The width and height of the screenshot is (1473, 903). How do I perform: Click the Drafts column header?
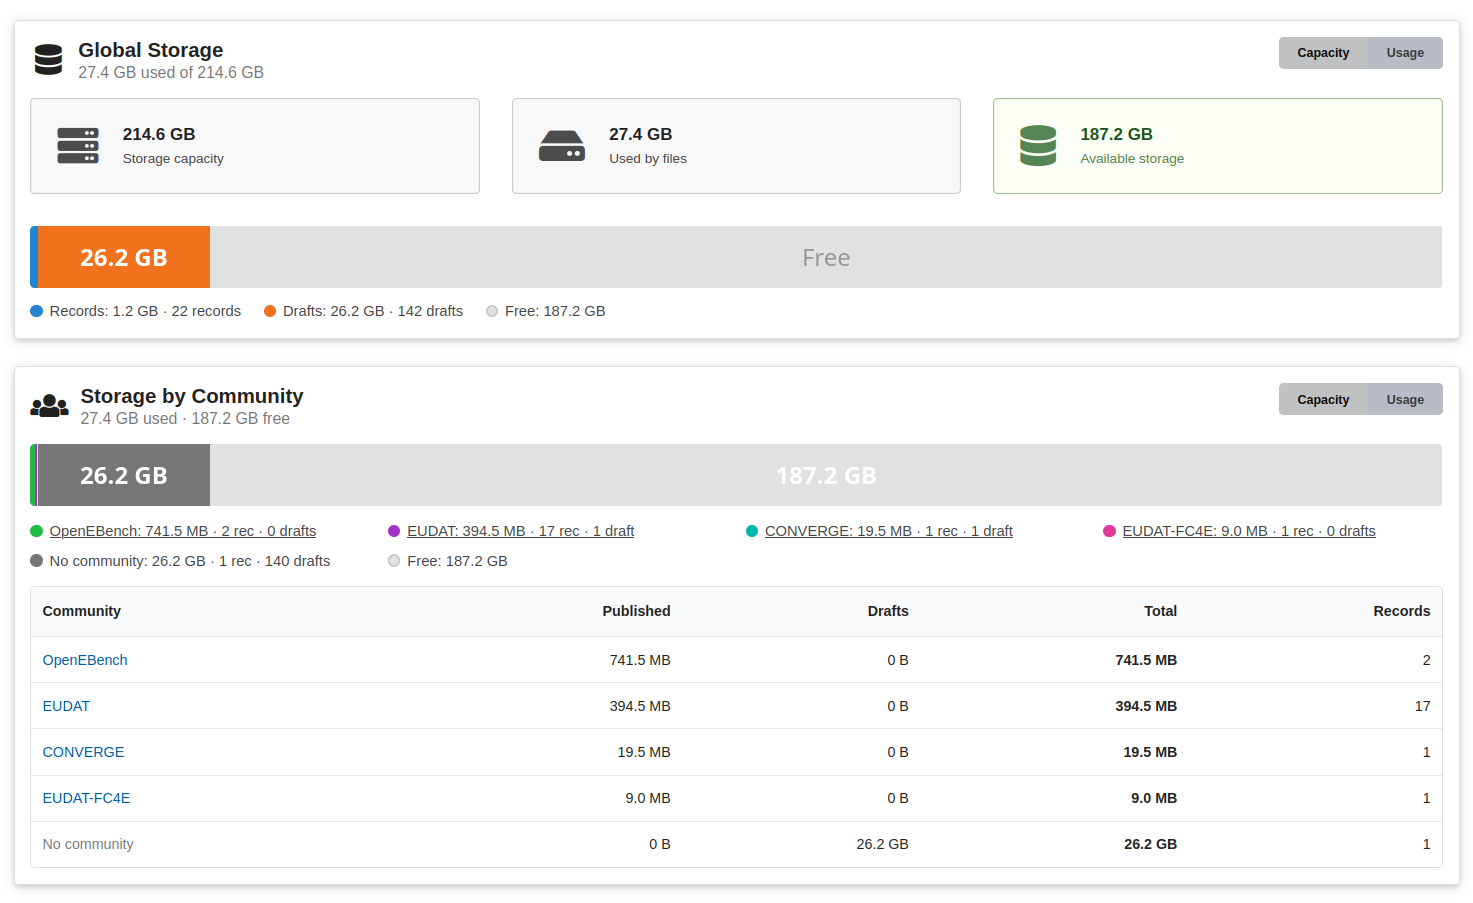(x=888, y=611)
